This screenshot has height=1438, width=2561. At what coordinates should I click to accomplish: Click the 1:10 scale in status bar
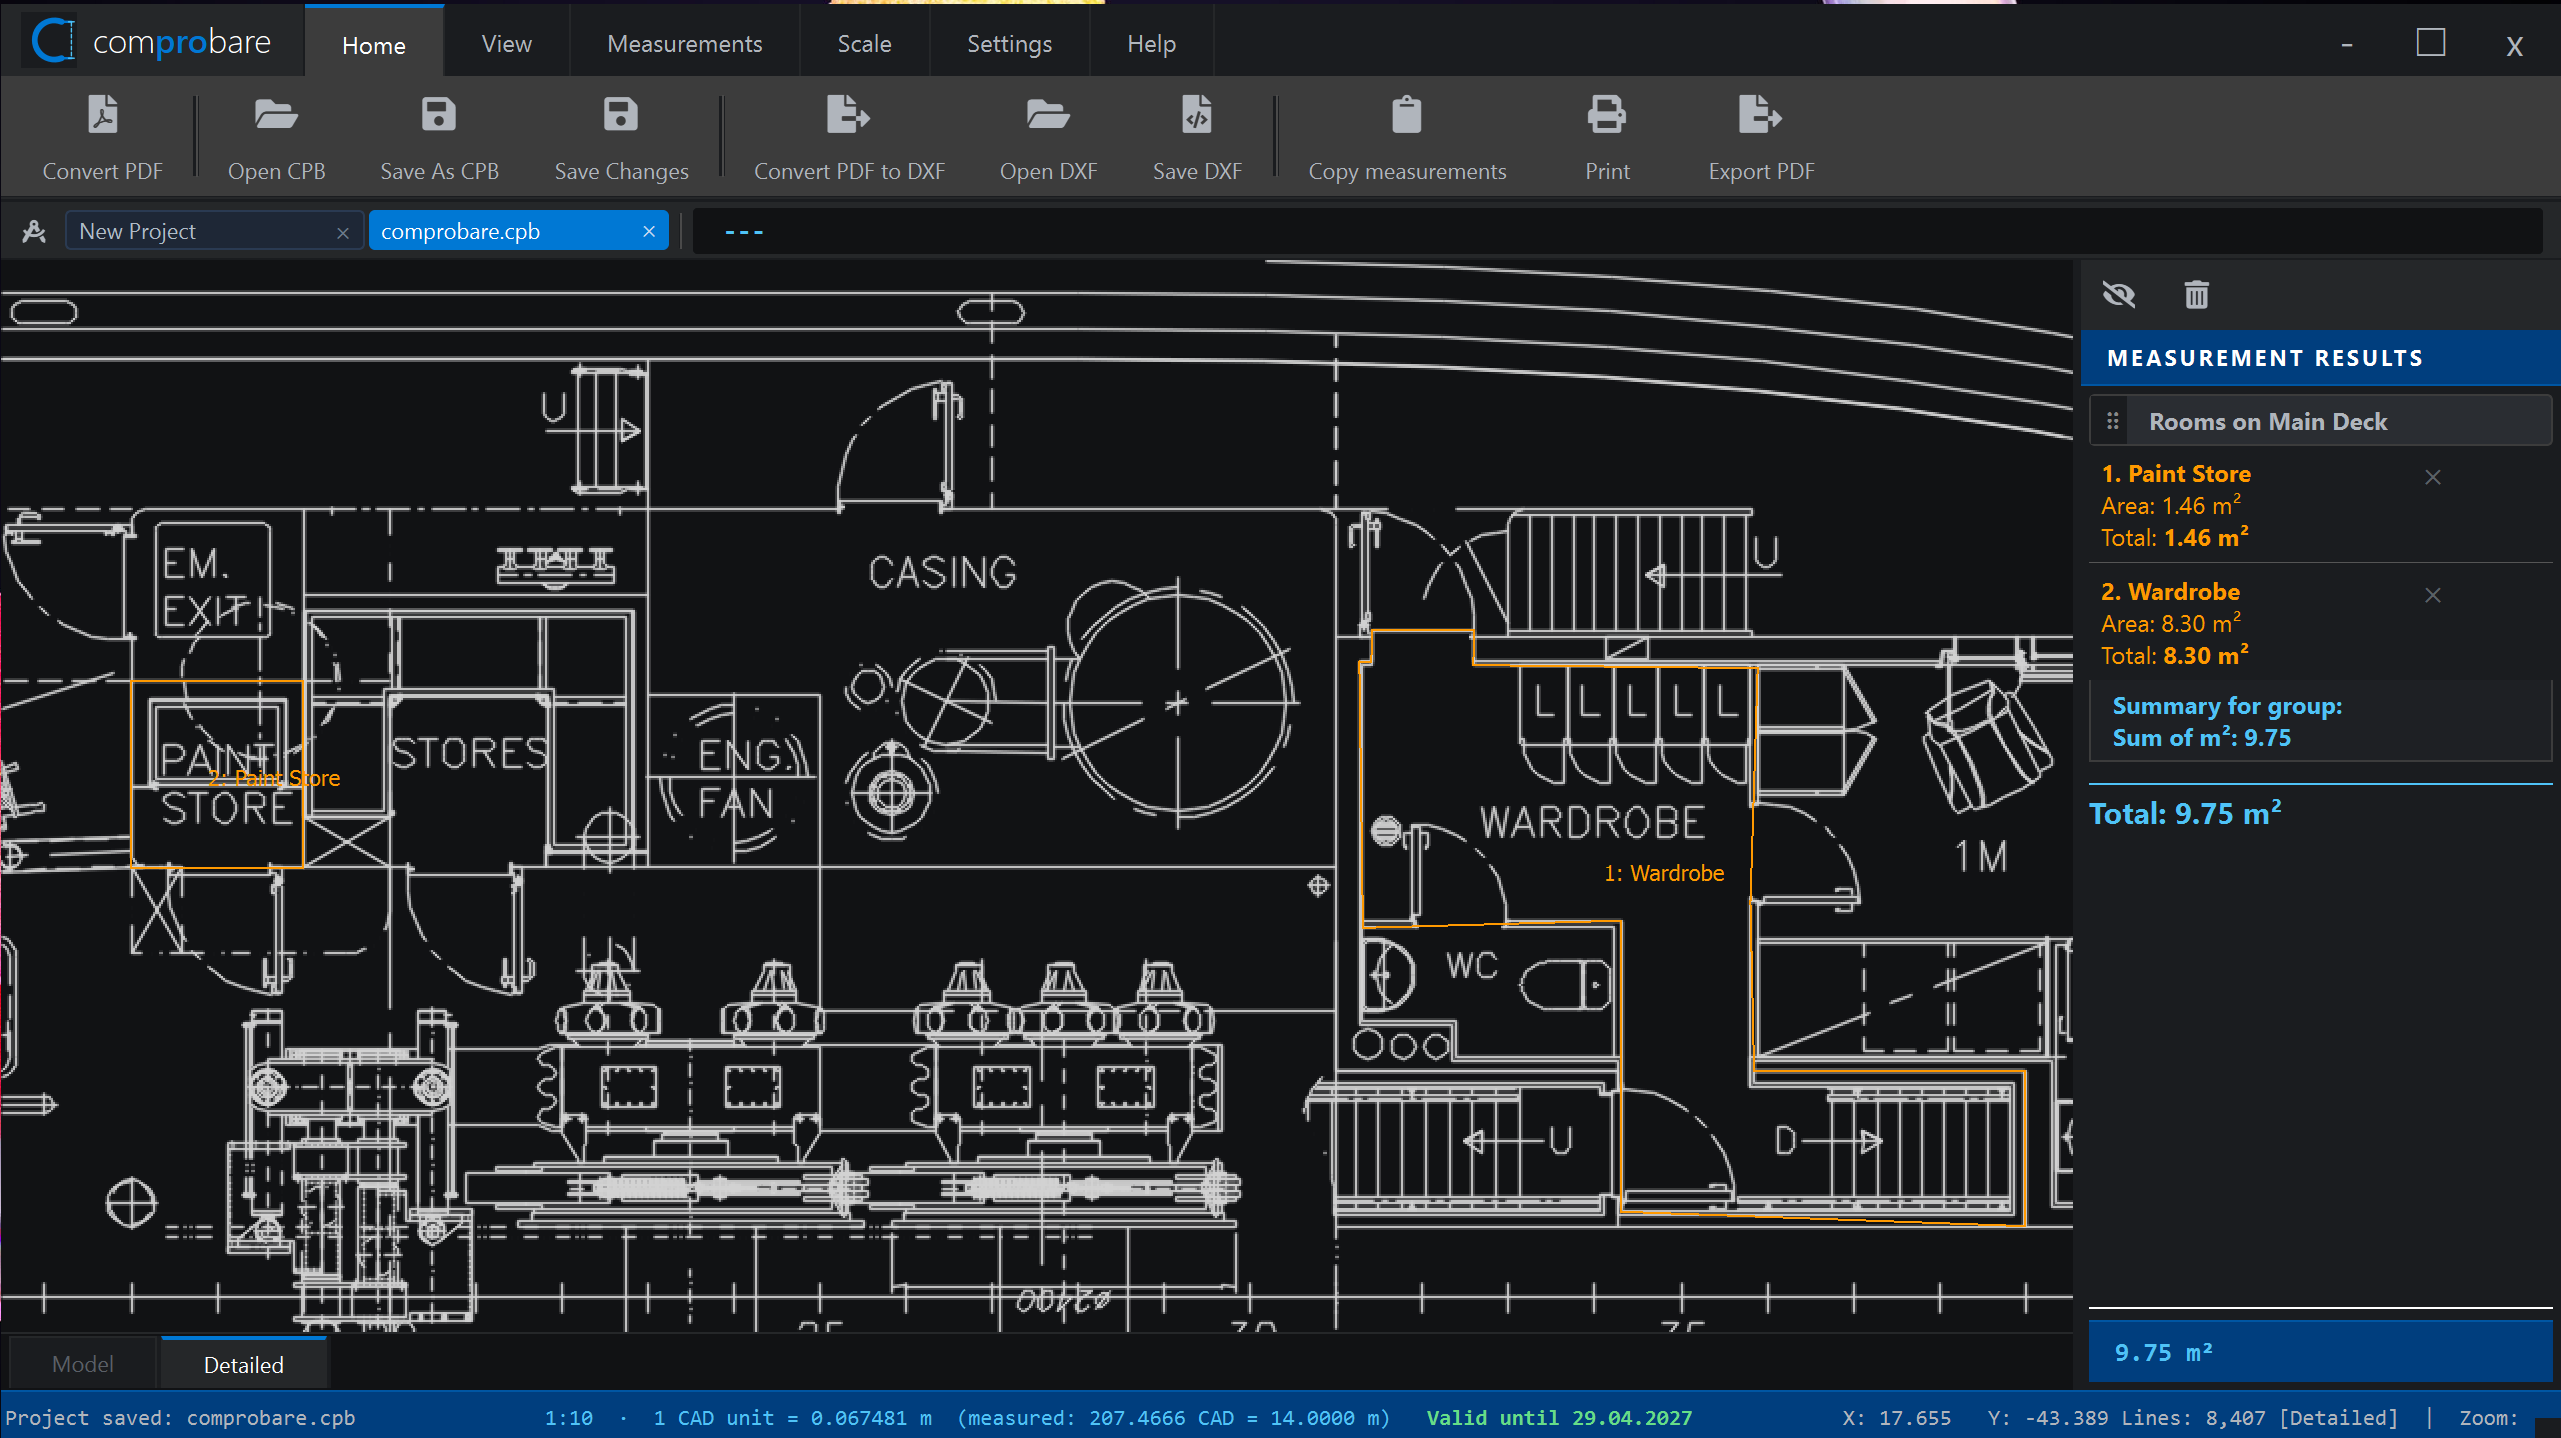(x=568, y=1418)
